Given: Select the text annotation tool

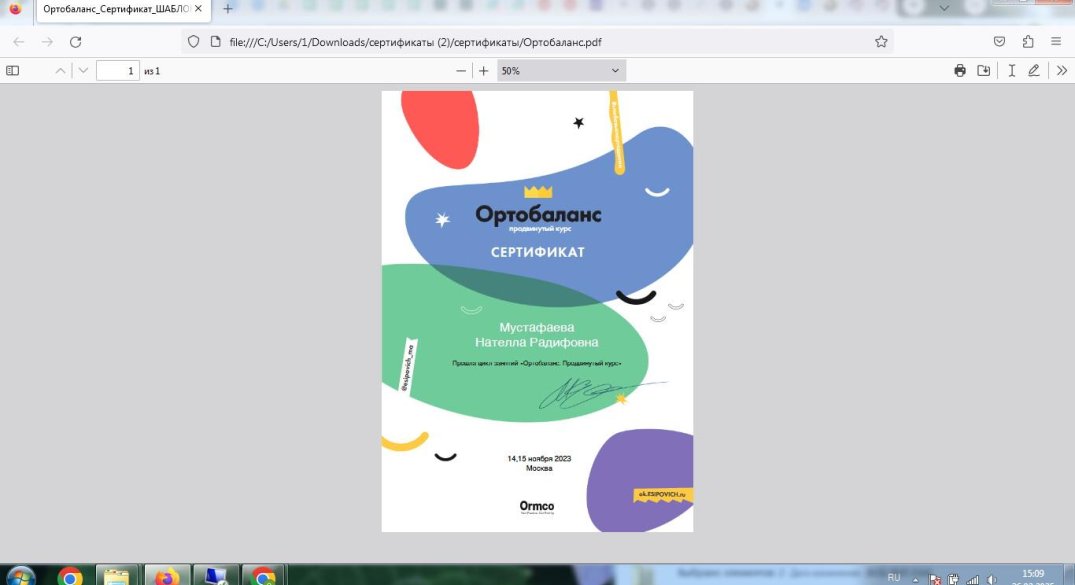Looking at the screenshot, I should pos(1012,71).
